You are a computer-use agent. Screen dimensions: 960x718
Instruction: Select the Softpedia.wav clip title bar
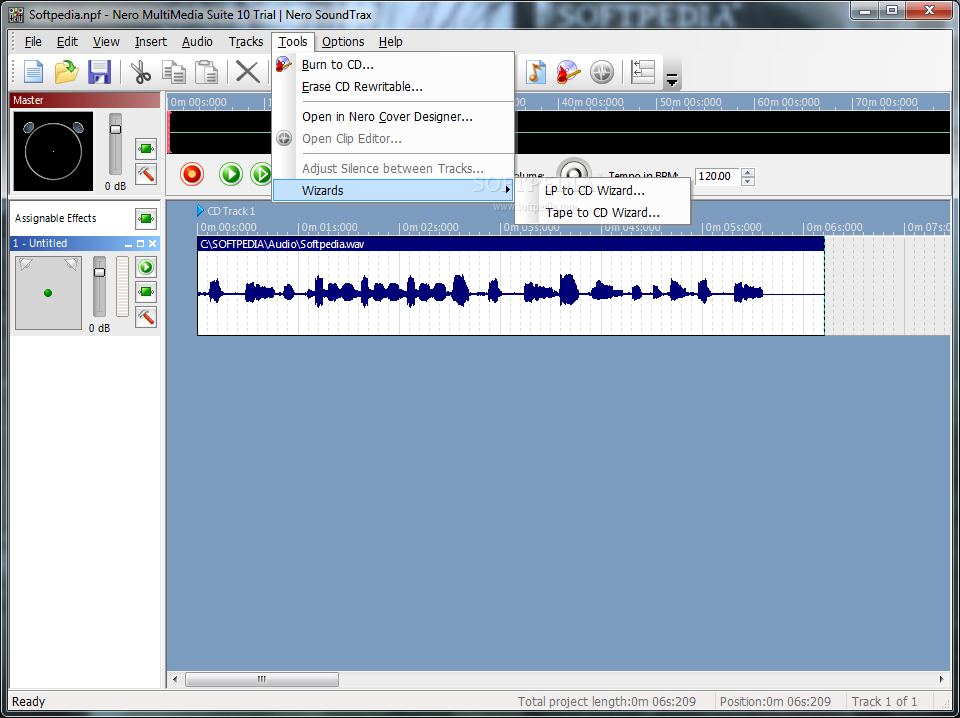(x=511, y=244)
